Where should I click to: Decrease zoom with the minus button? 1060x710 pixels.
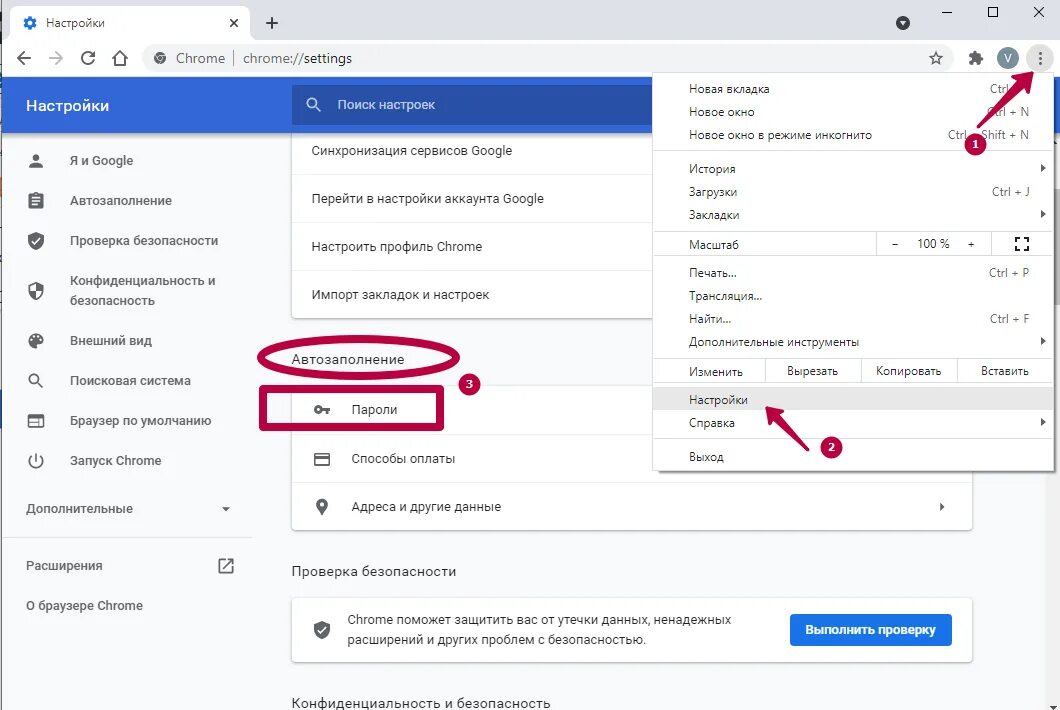click(895, 244)
